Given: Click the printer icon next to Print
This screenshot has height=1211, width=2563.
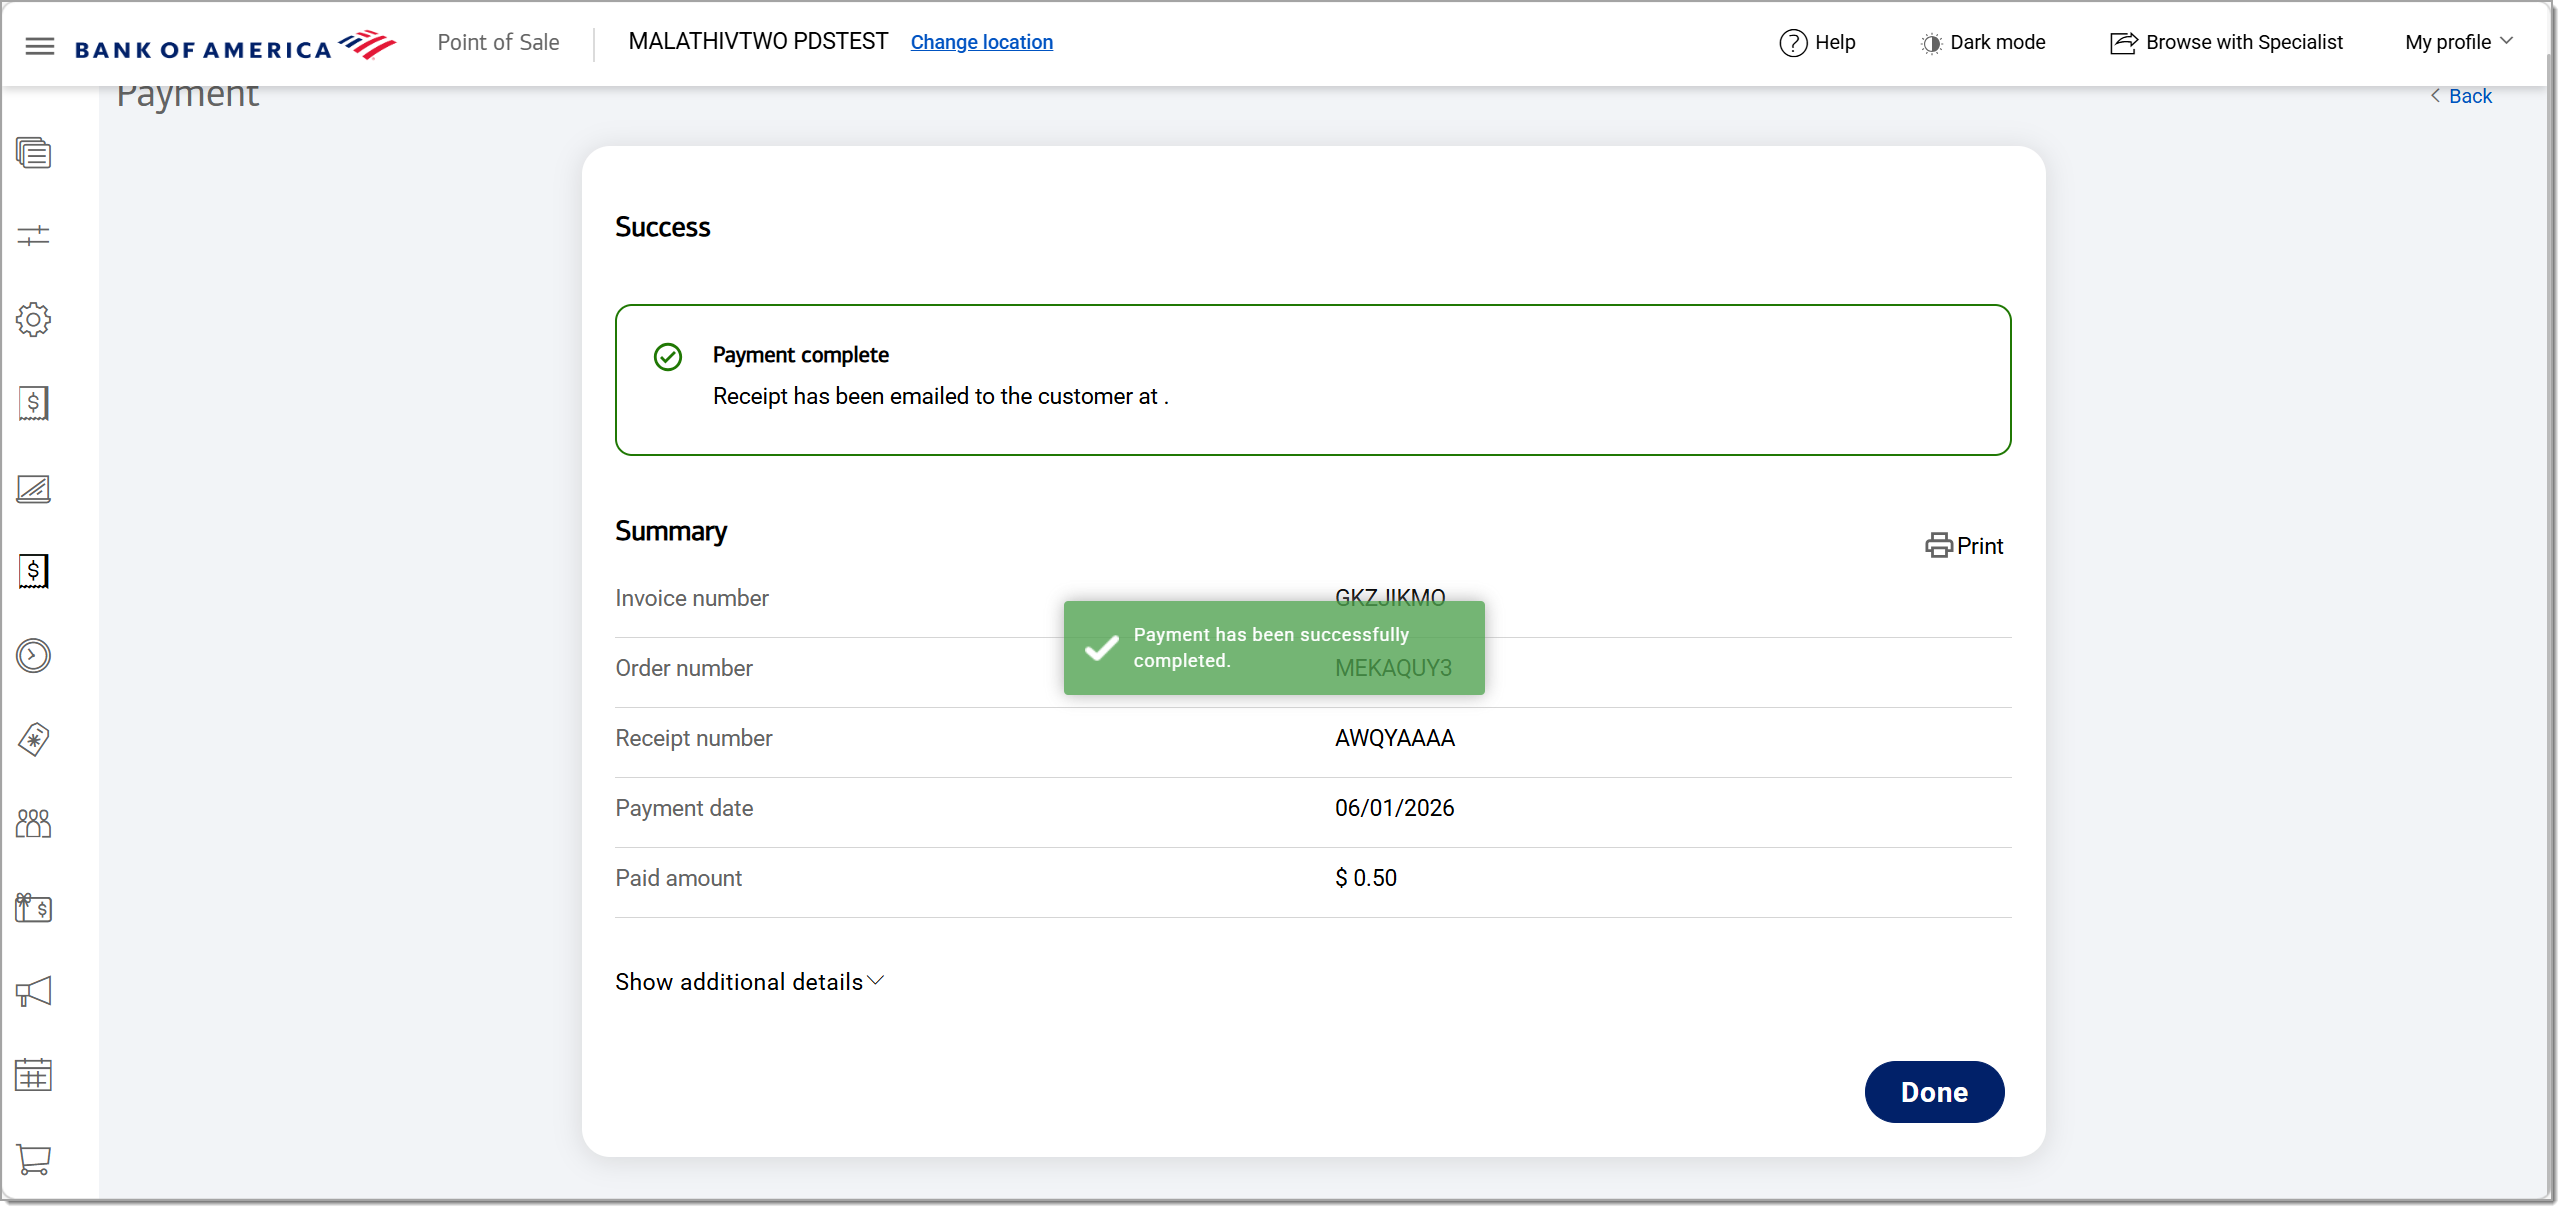Looking at the screenshot, I should (1939, 545).
